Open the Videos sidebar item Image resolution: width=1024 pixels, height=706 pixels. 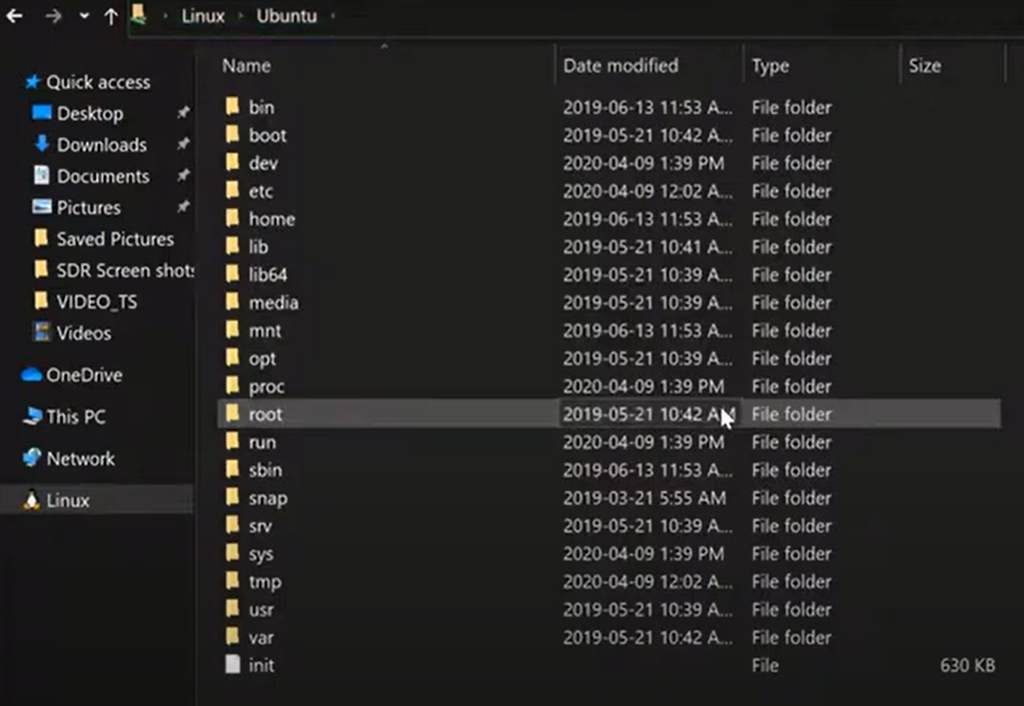coord(83,333)
